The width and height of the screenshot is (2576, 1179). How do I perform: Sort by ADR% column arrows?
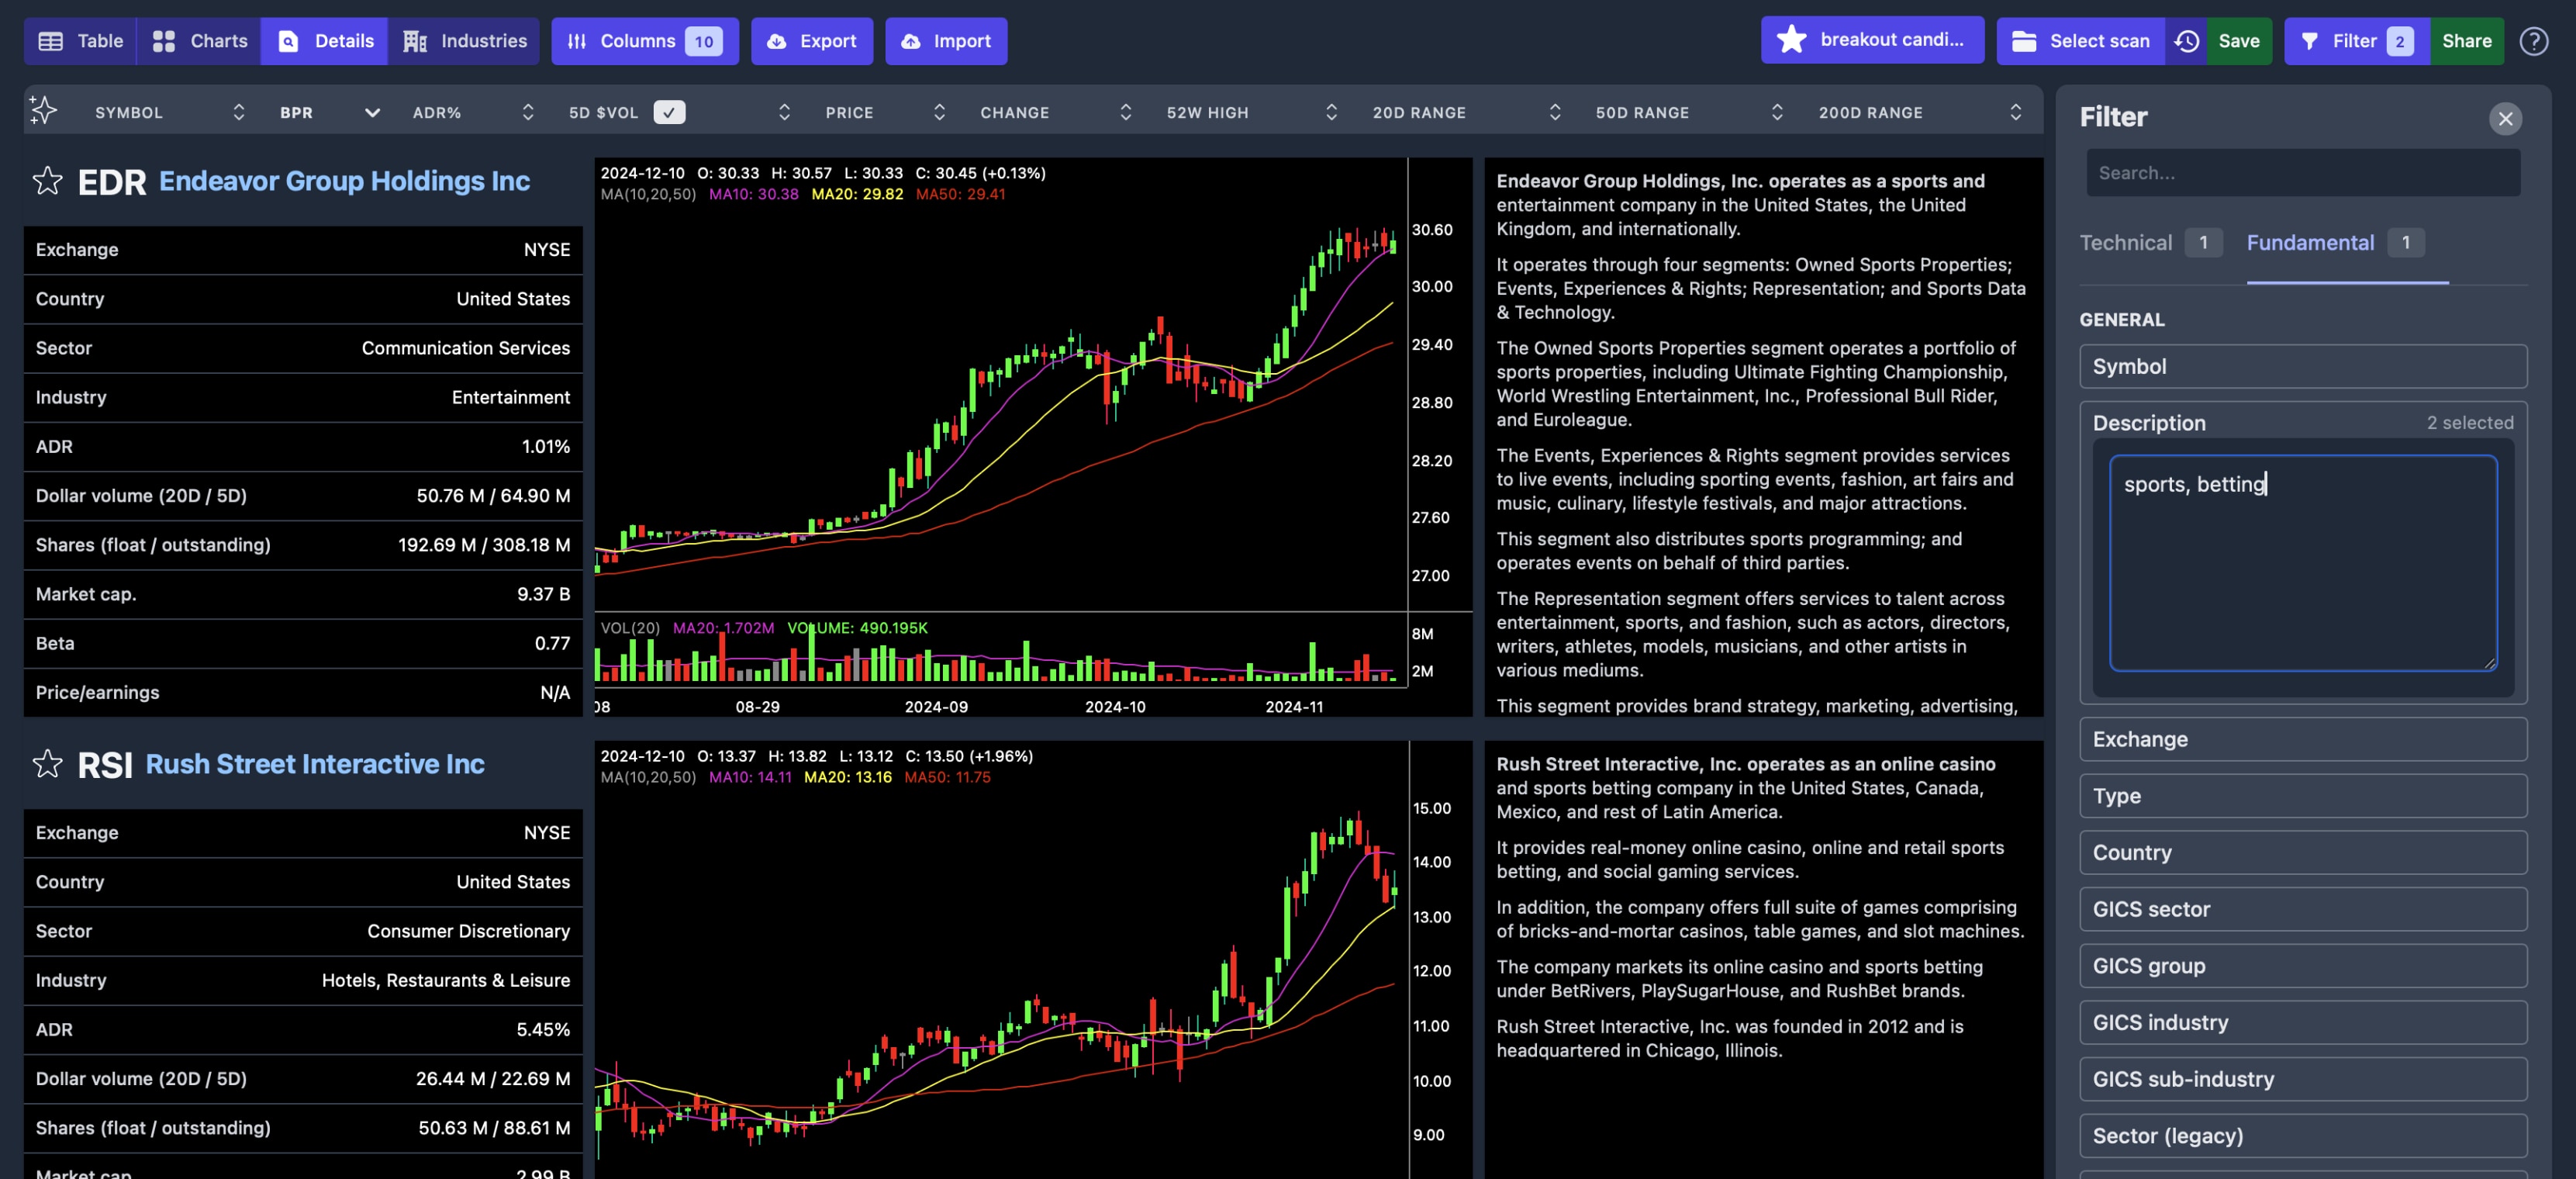point(528,112)
